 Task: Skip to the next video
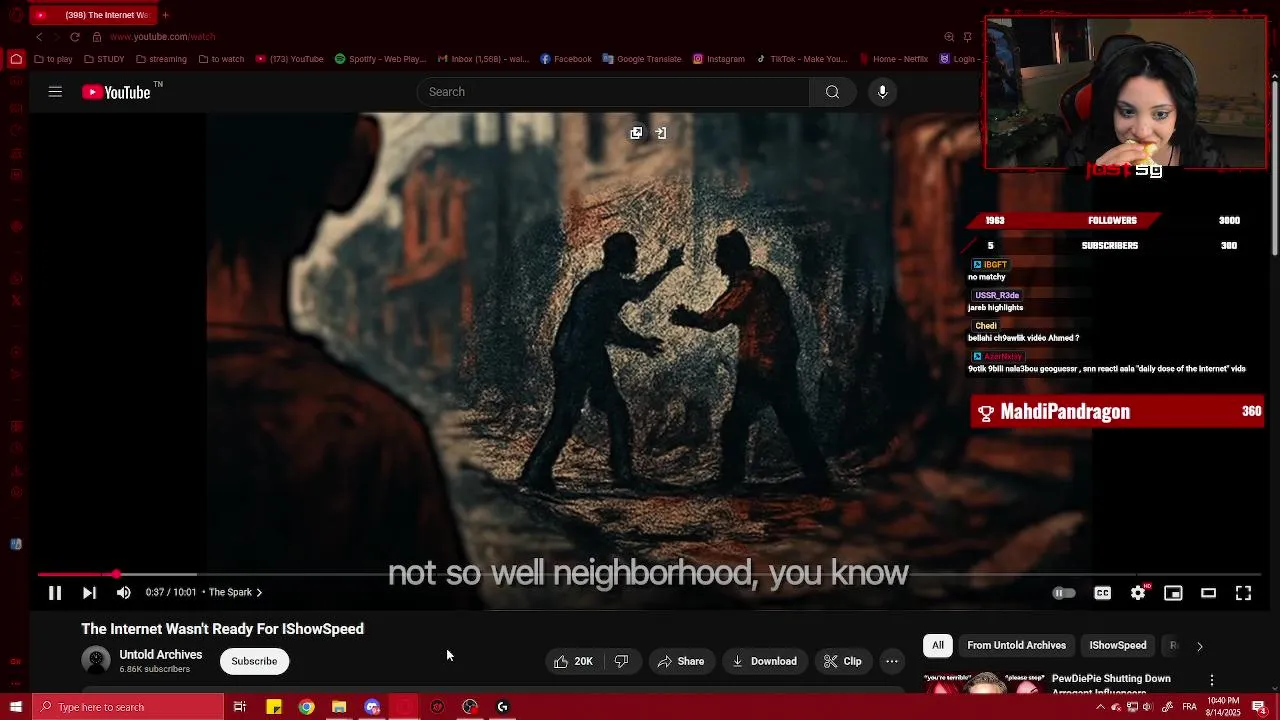tap(89, 593)
